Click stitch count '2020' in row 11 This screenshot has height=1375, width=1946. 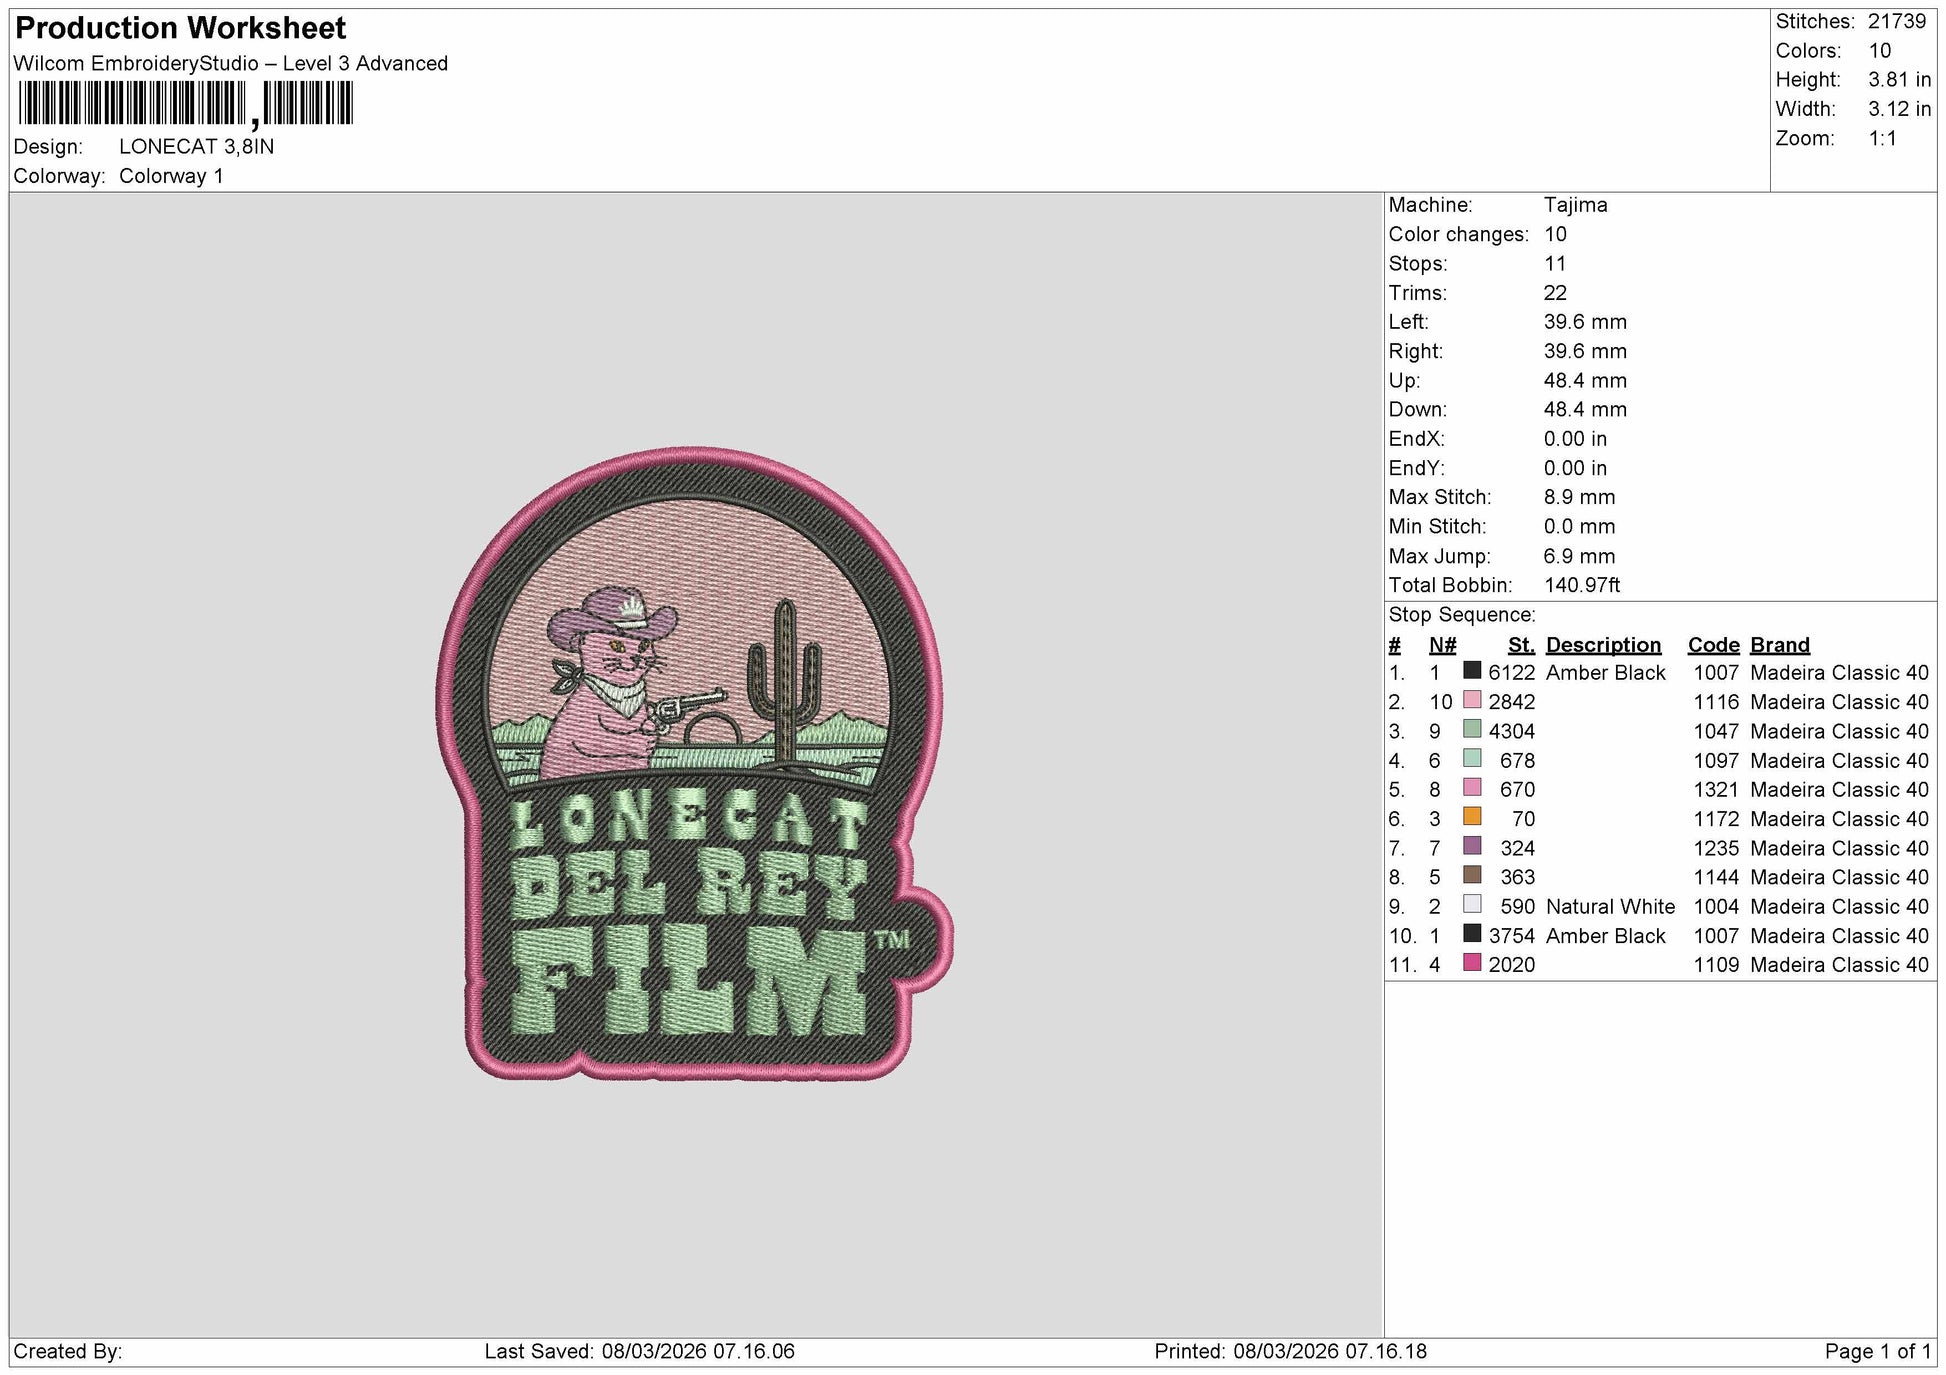tap(1511, 965)
